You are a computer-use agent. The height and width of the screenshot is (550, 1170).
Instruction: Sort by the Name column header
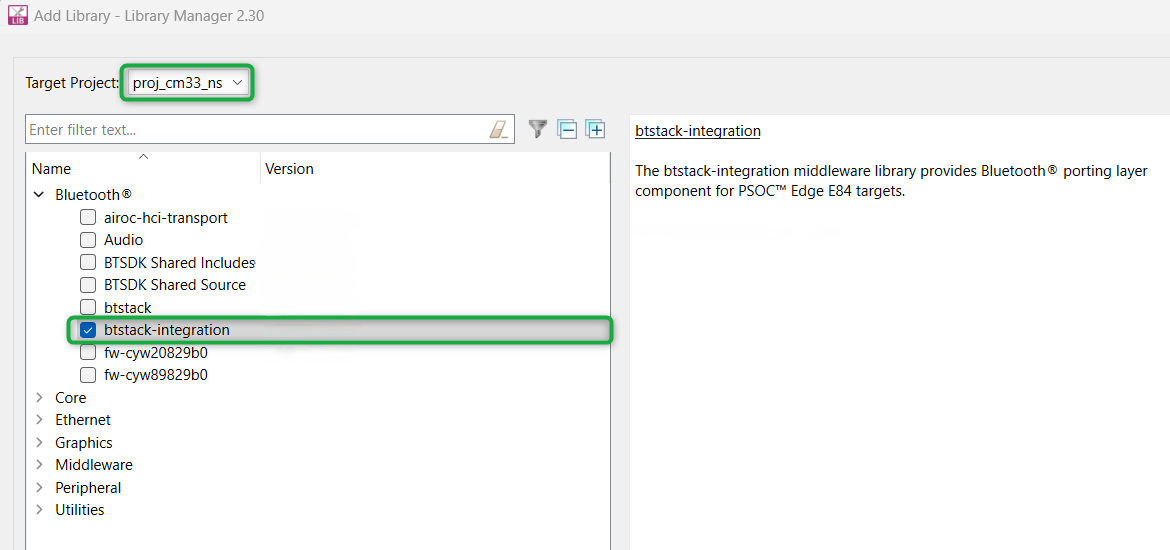[52, 169]
